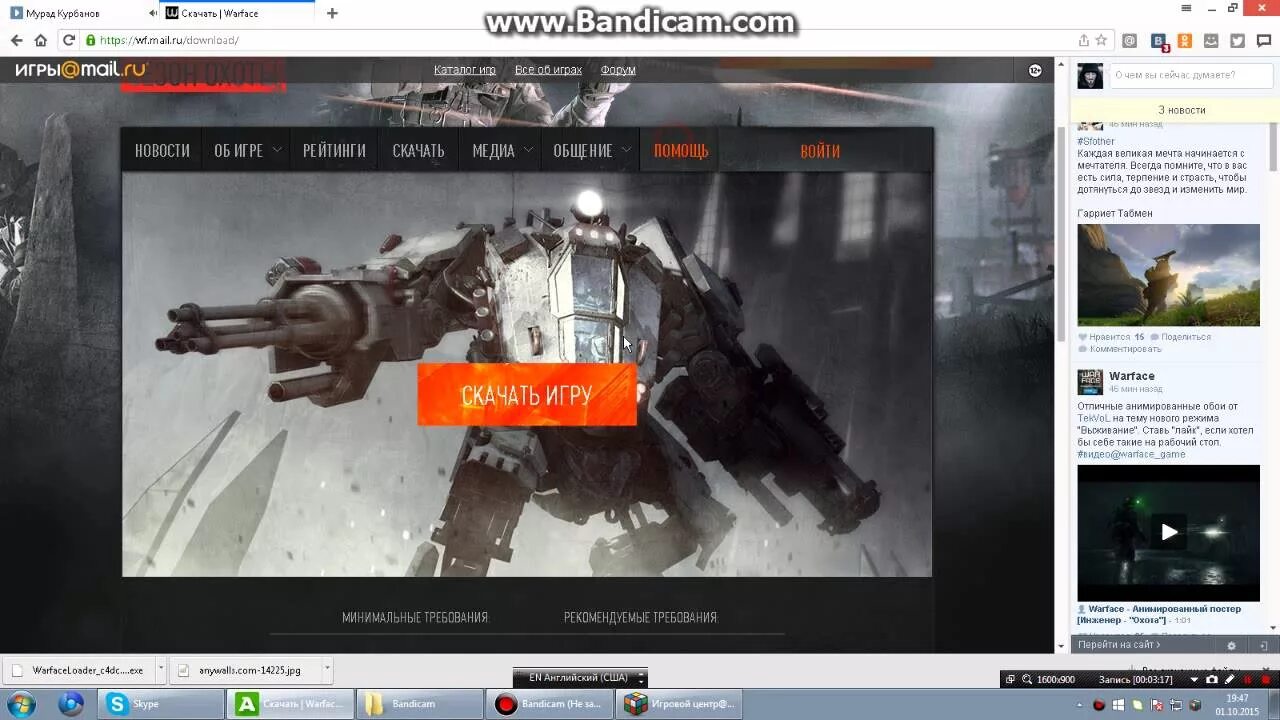
Task: Open the ПОМОЩЬ menu item
Action: 681,150
